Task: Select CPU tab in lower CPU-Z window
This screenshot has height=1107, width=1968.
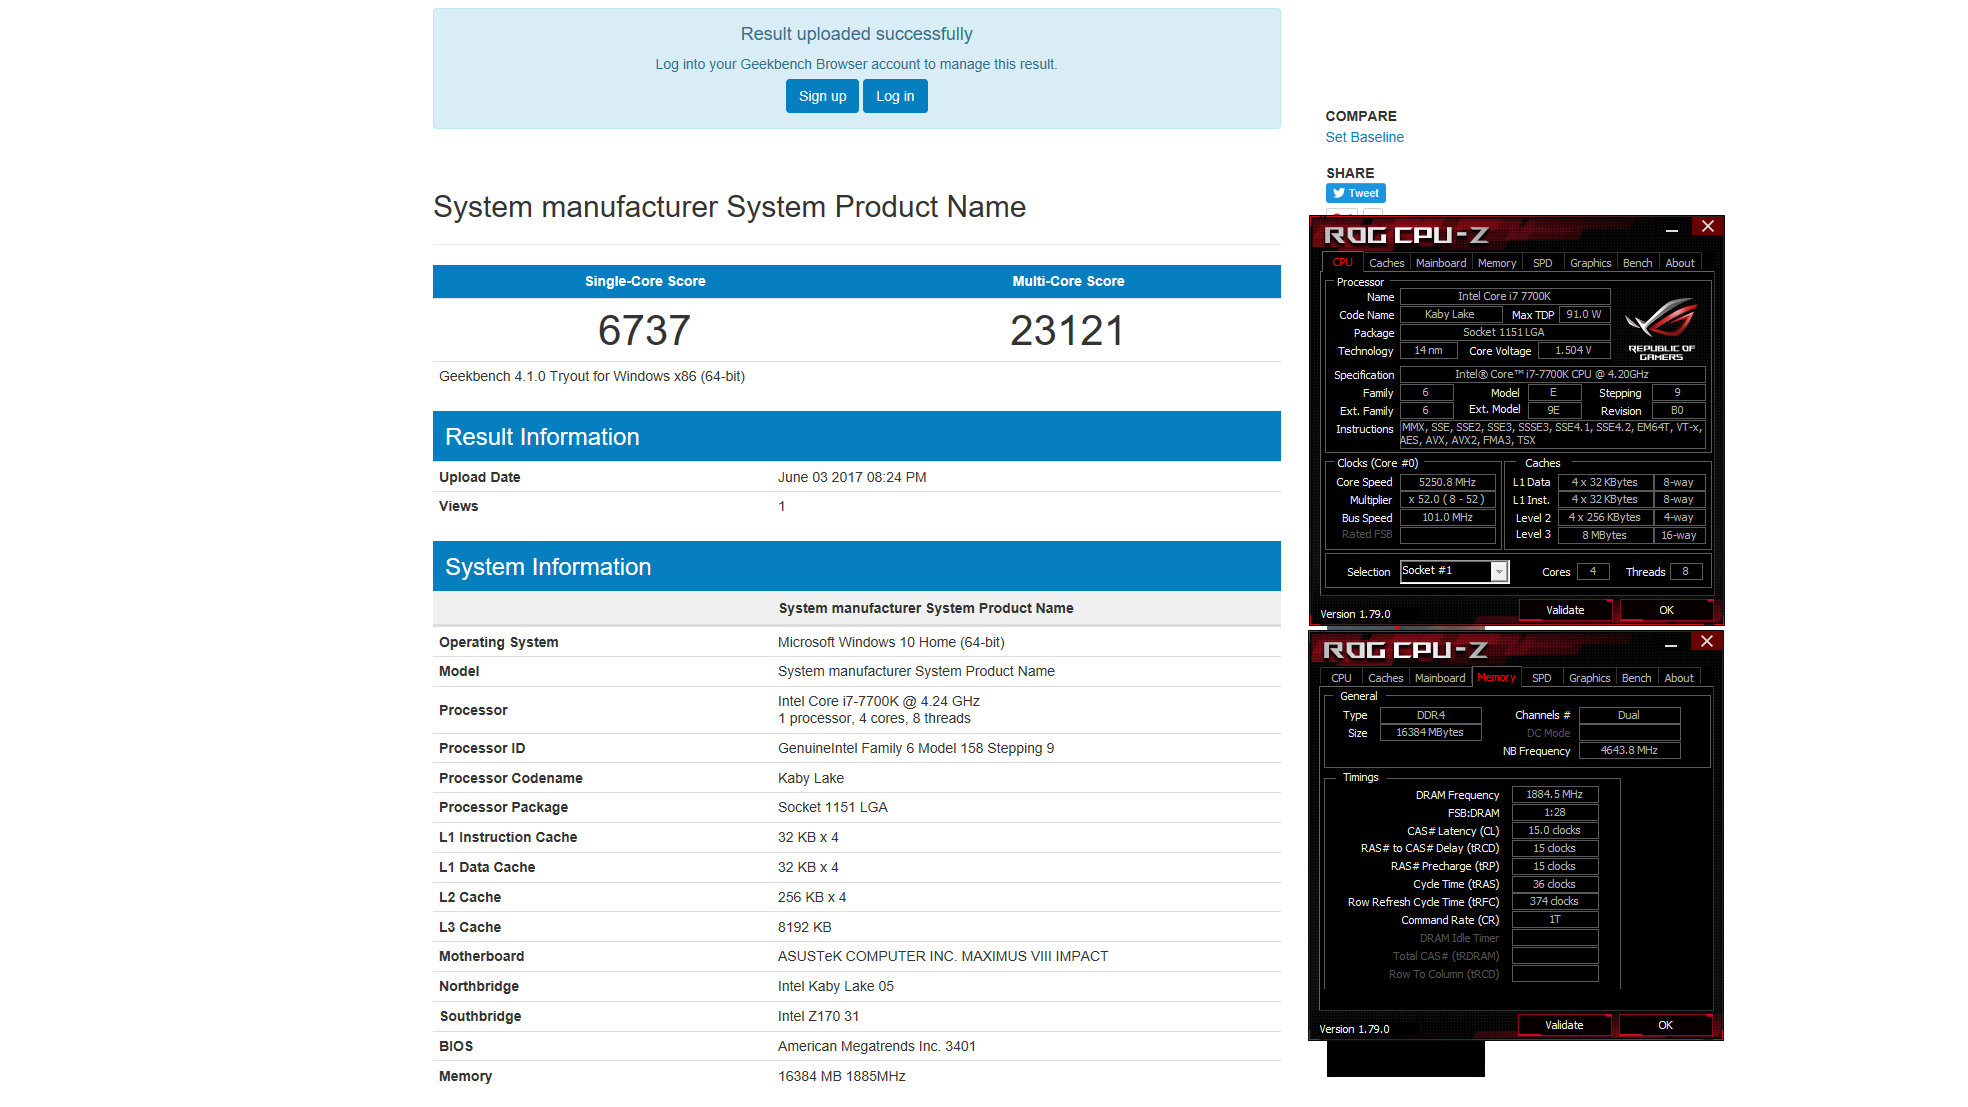Action: [1341, 678]
